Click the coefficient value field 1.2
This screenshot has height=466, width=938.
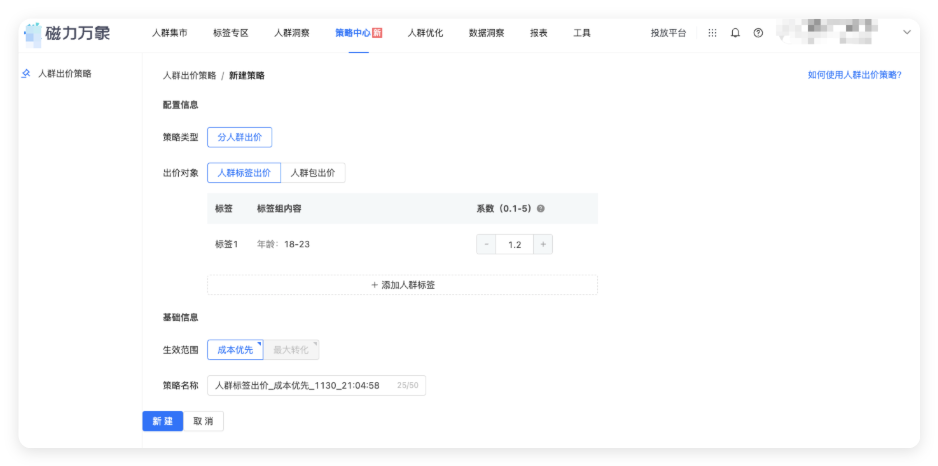[514, 244]
